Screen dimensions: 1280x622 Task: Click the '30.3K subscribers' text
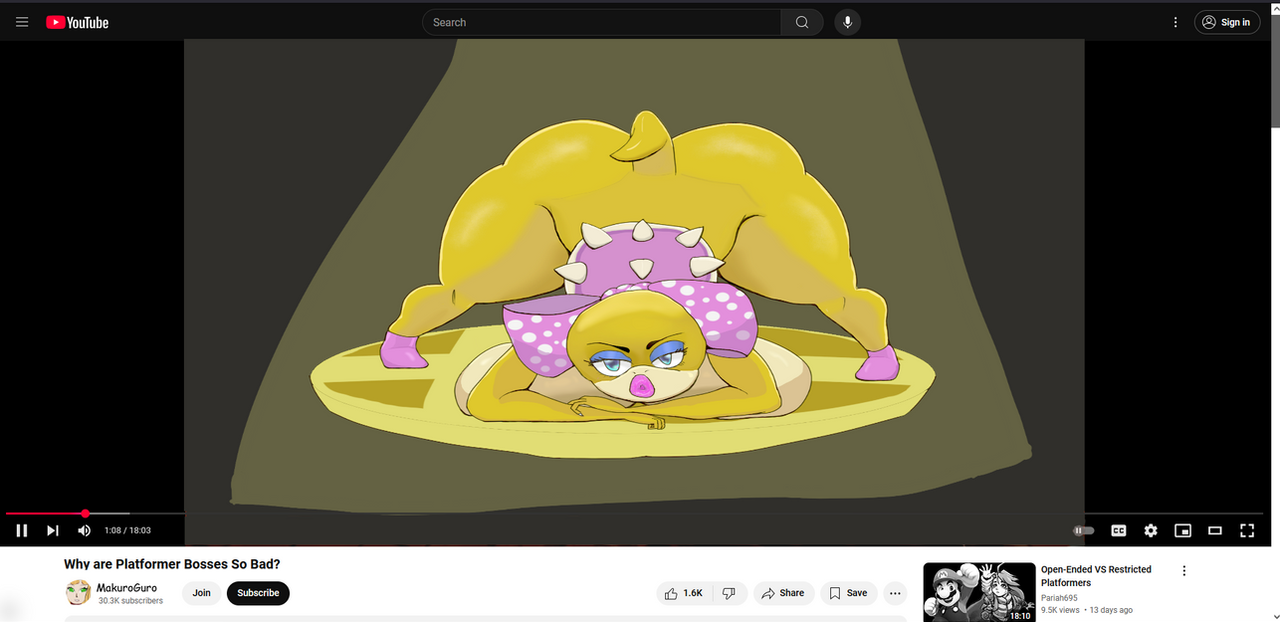(131, 601)
